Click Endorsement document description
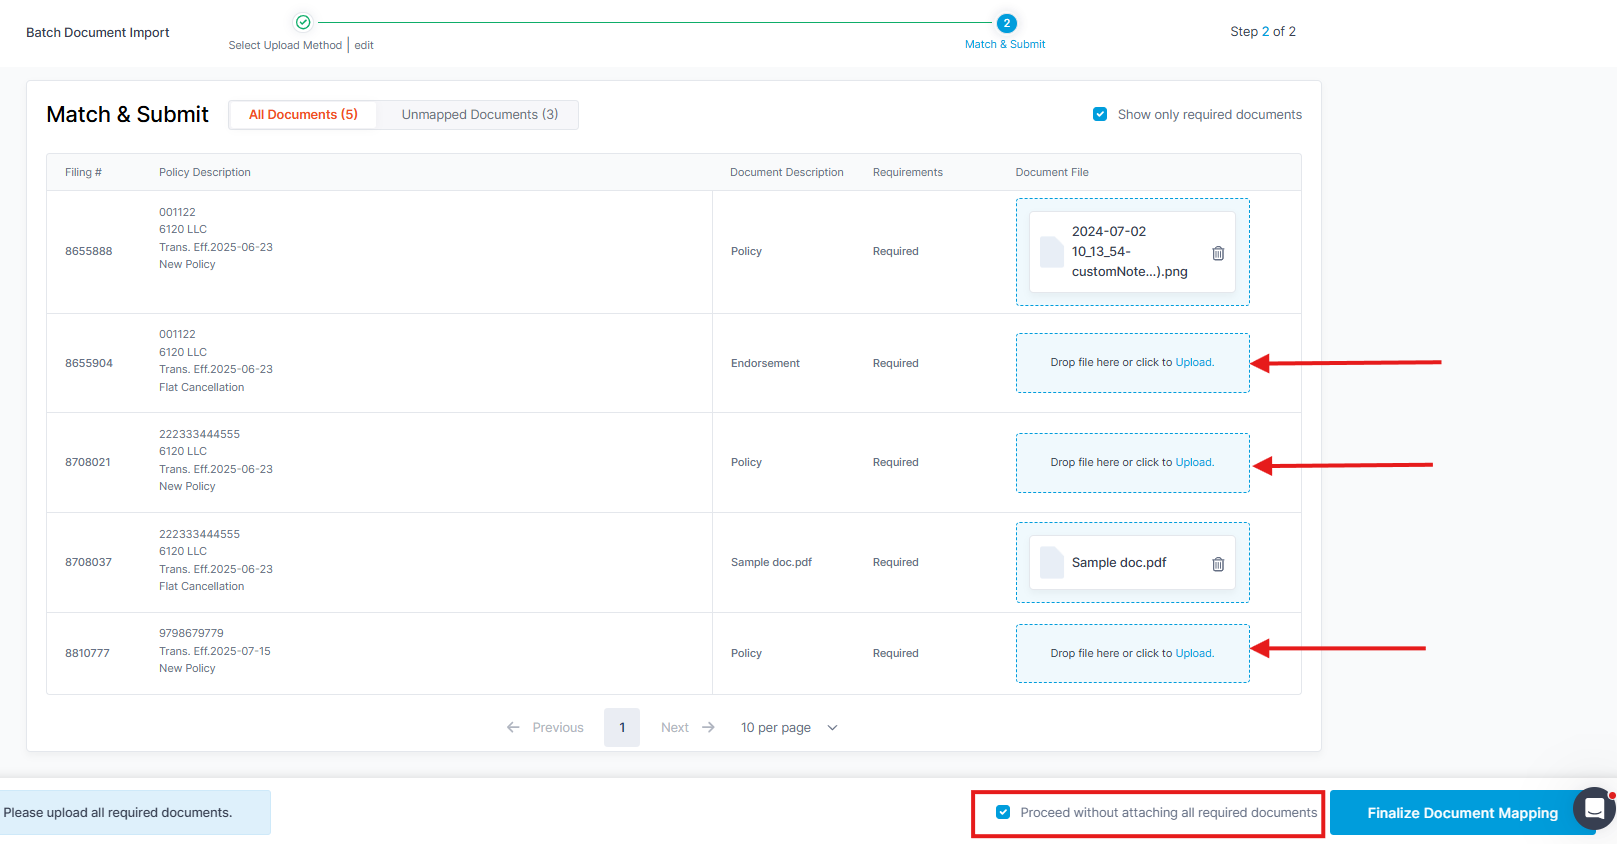This screenshot has width=1617, height=844. click(x=765, y=363)
